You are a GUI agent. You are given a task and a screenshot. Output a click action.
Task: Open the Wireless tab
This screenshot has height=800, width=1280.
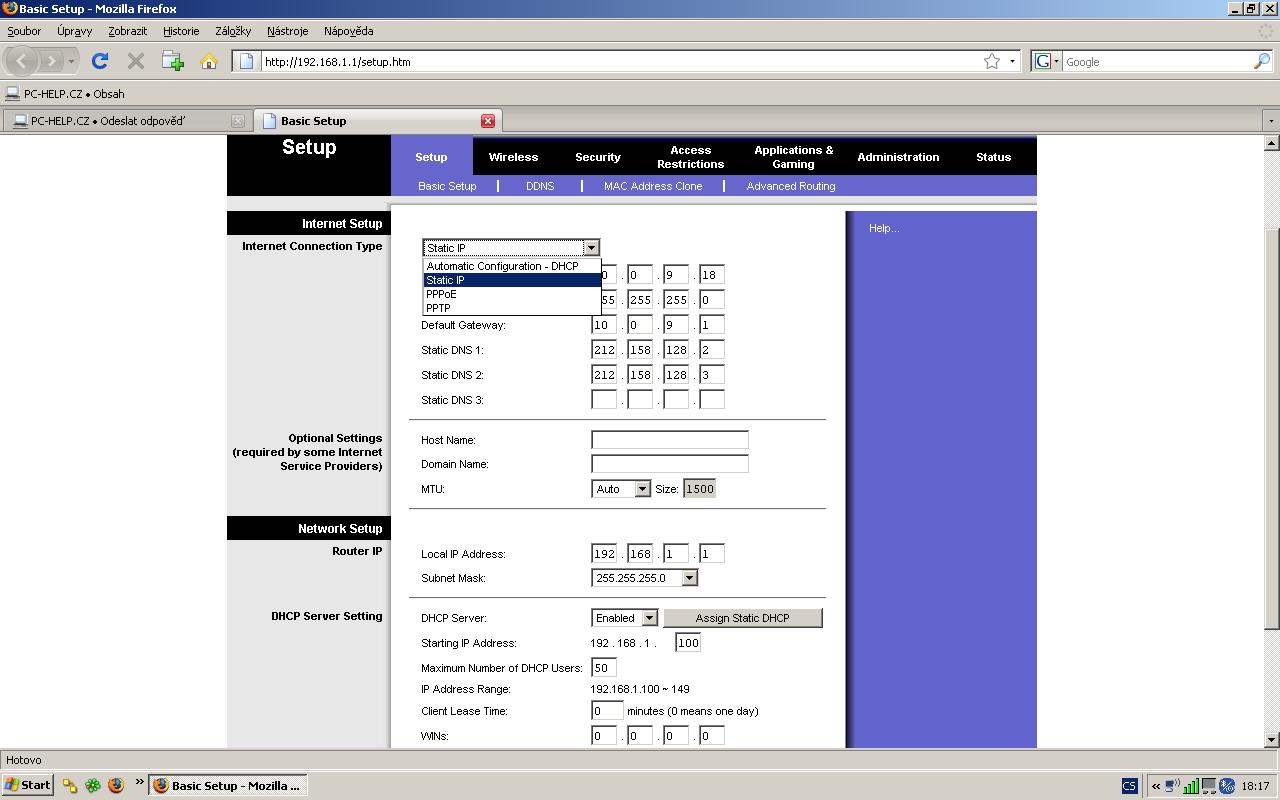(x=513, y=157)
